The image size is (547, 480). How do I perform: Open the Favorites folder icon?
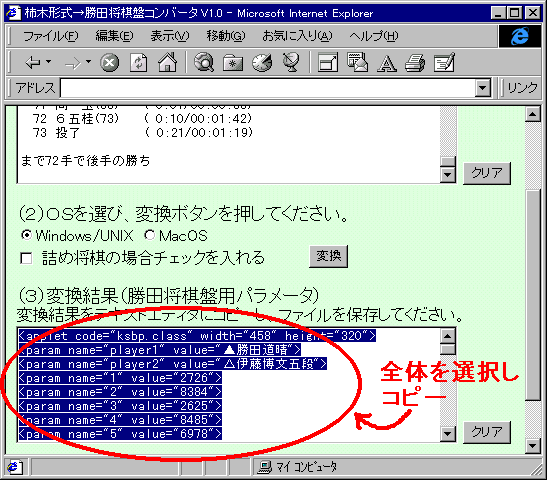click(x=233, y=63)
